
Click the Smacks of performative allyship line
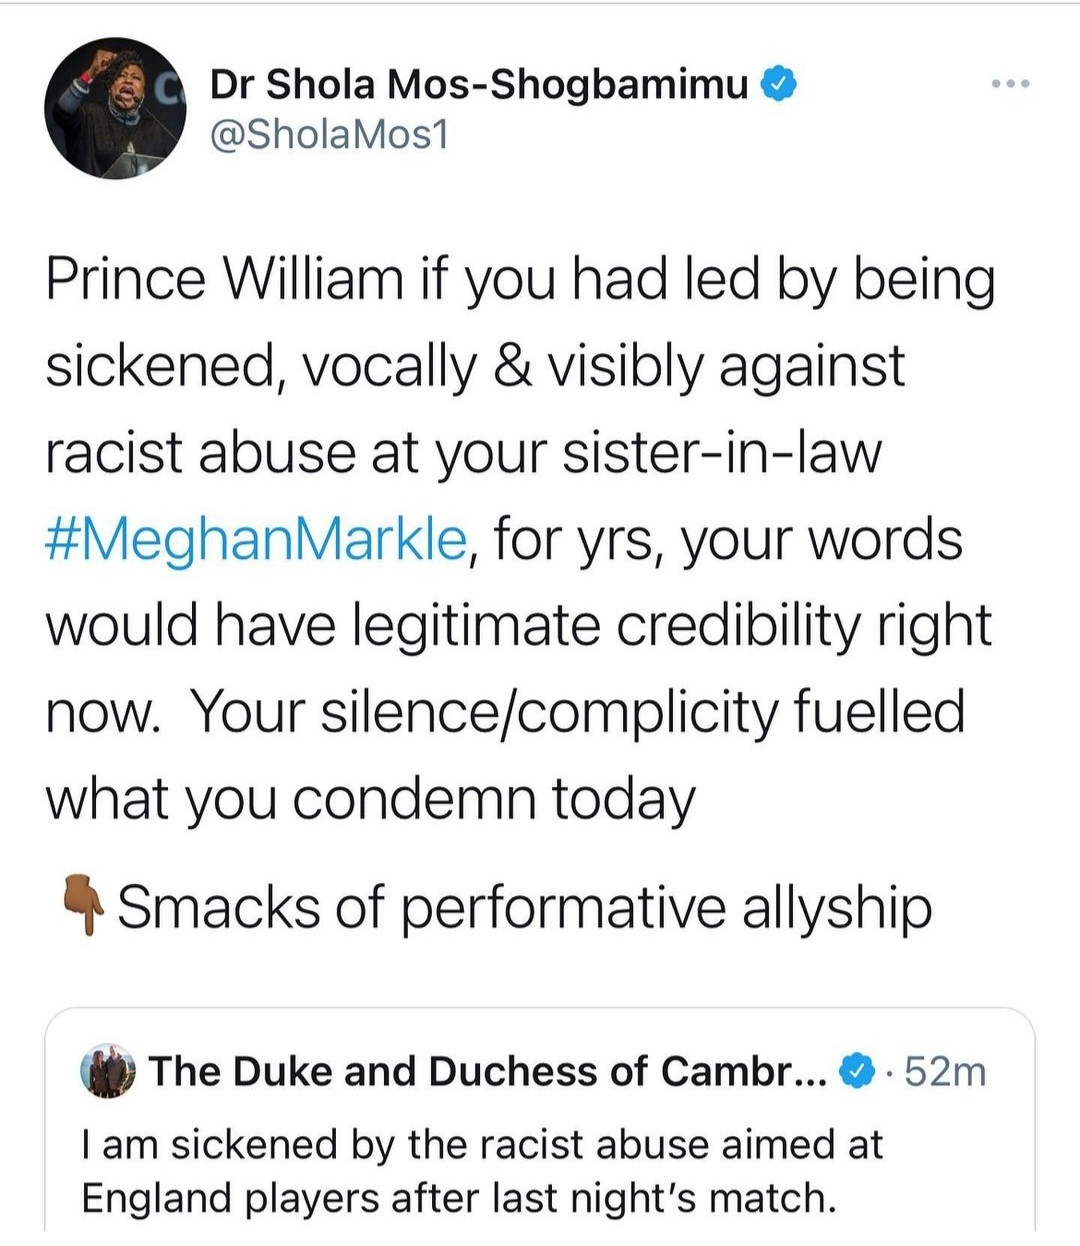525,908
